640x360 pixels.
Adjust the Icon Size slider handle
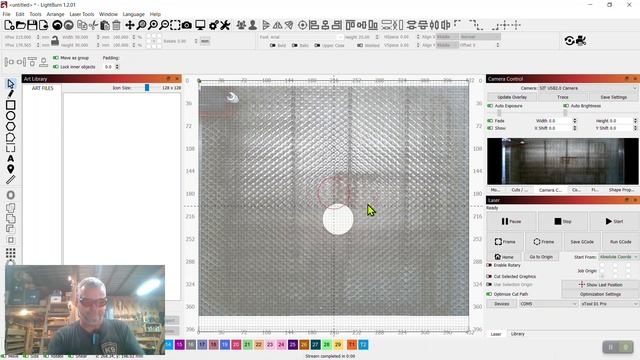pyautogui.click(x=147, y=88)
